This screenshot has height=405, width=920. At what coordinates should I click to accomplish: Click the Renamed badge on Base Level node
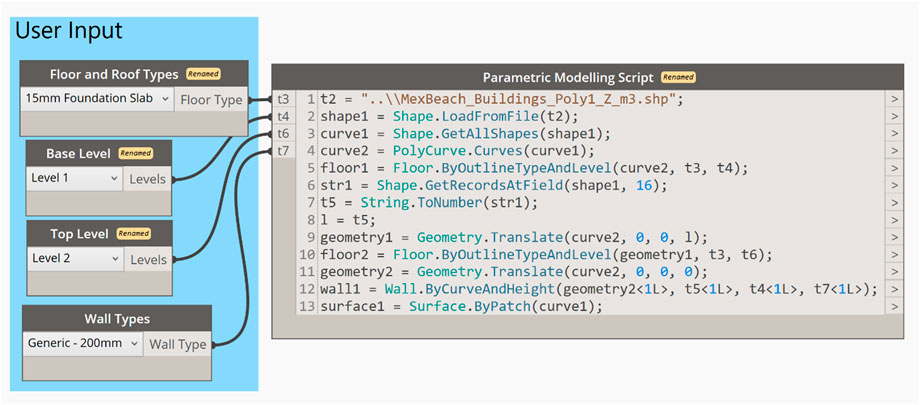133,153
